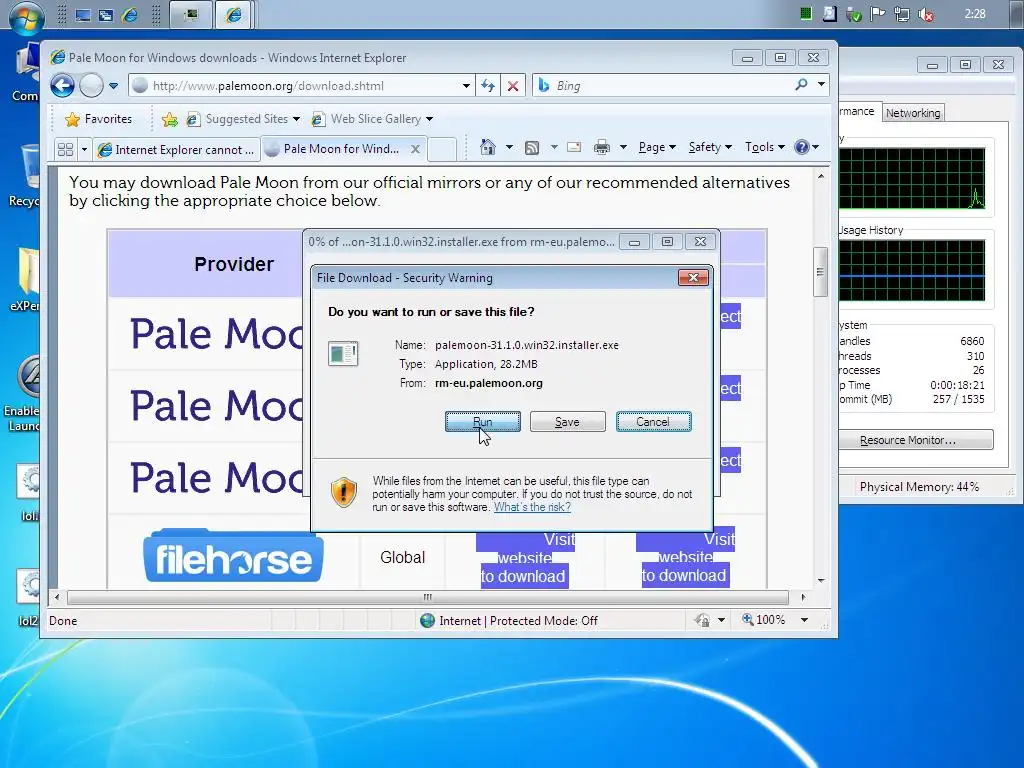Select Task Manager taskbar button

point(191,14)
